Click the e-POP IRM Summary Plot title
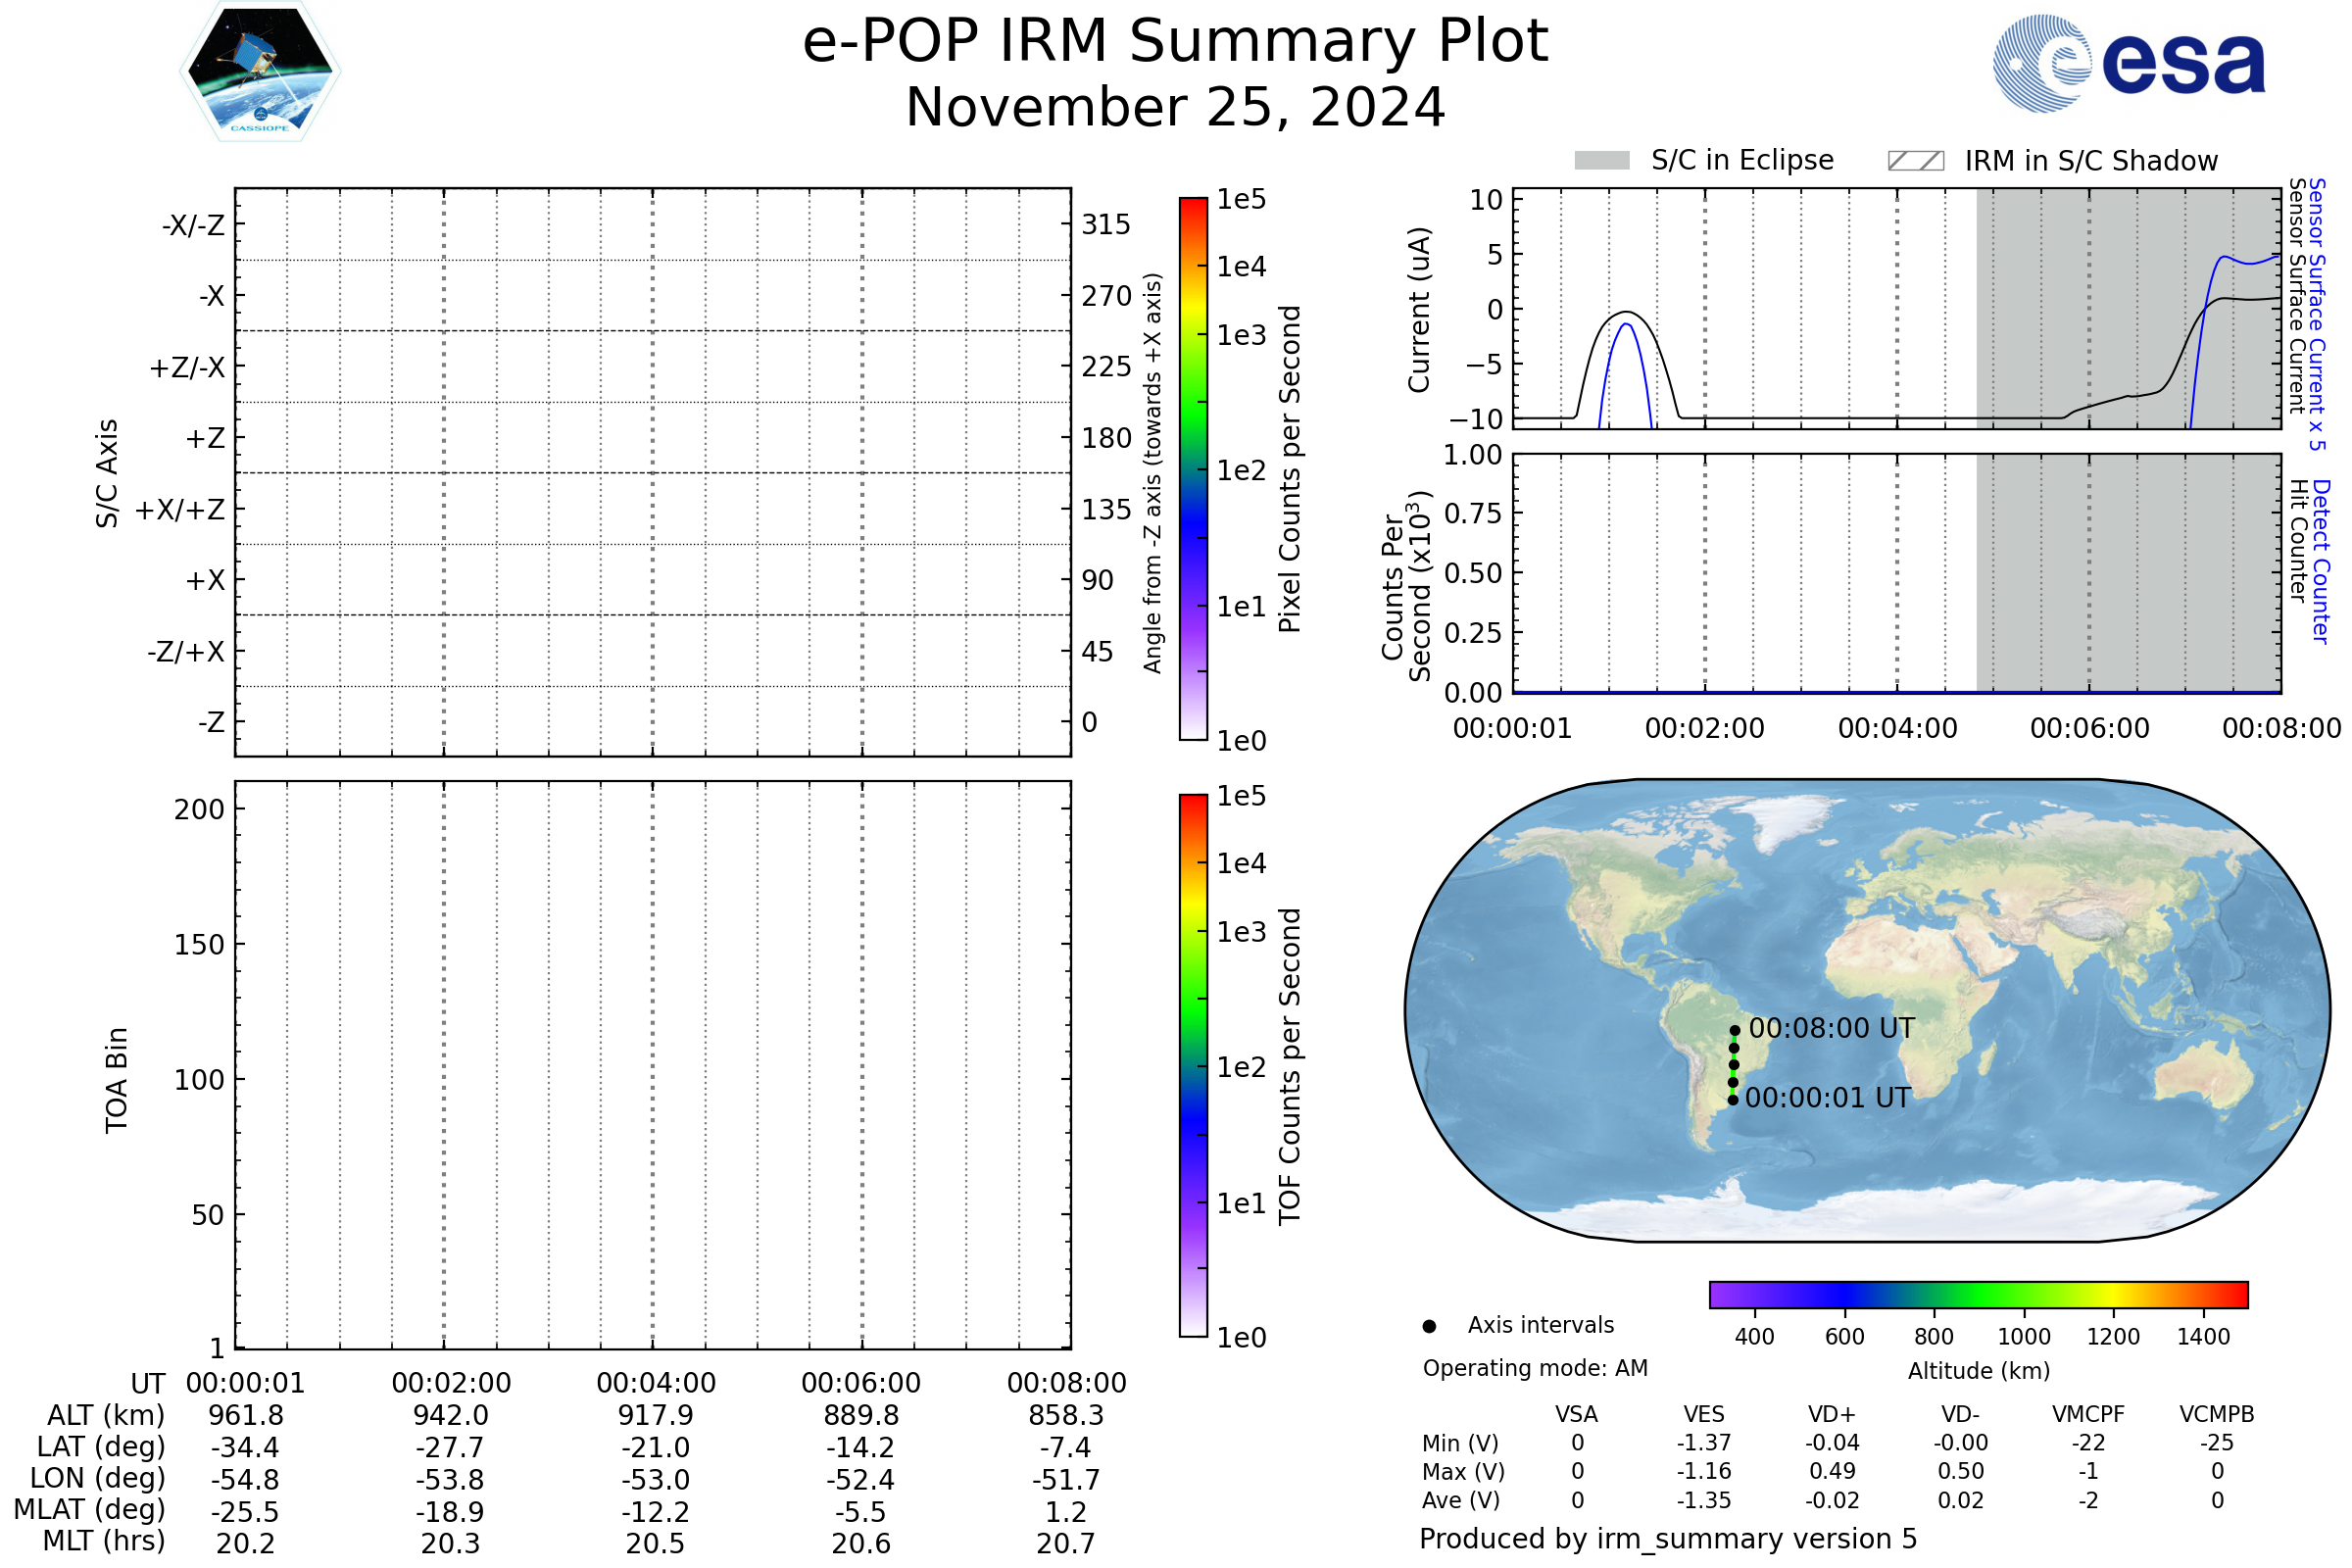This screenshot has width=2352, height=1568. (1175, 42)
